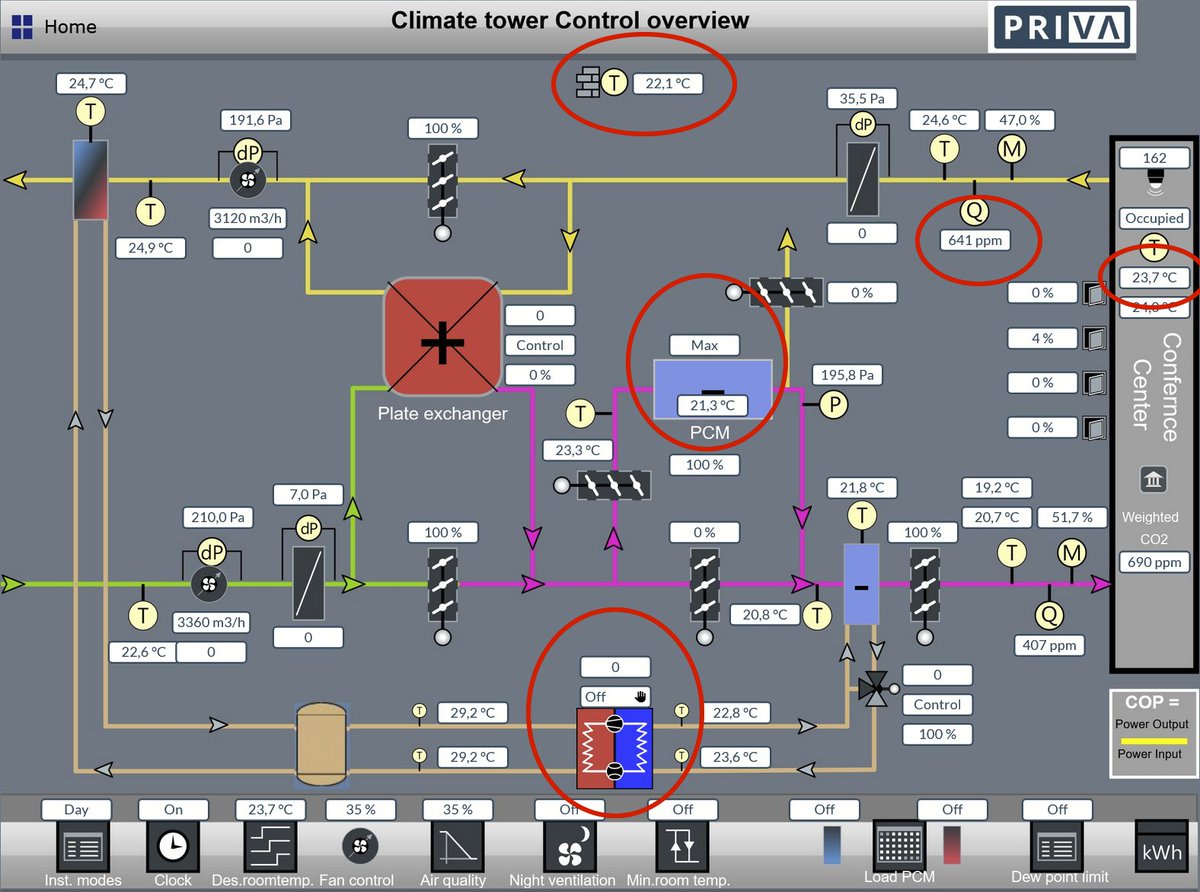The image size is (1200, 892).
Task: Open the Min.room temp. icon
Action: point(681,847)
